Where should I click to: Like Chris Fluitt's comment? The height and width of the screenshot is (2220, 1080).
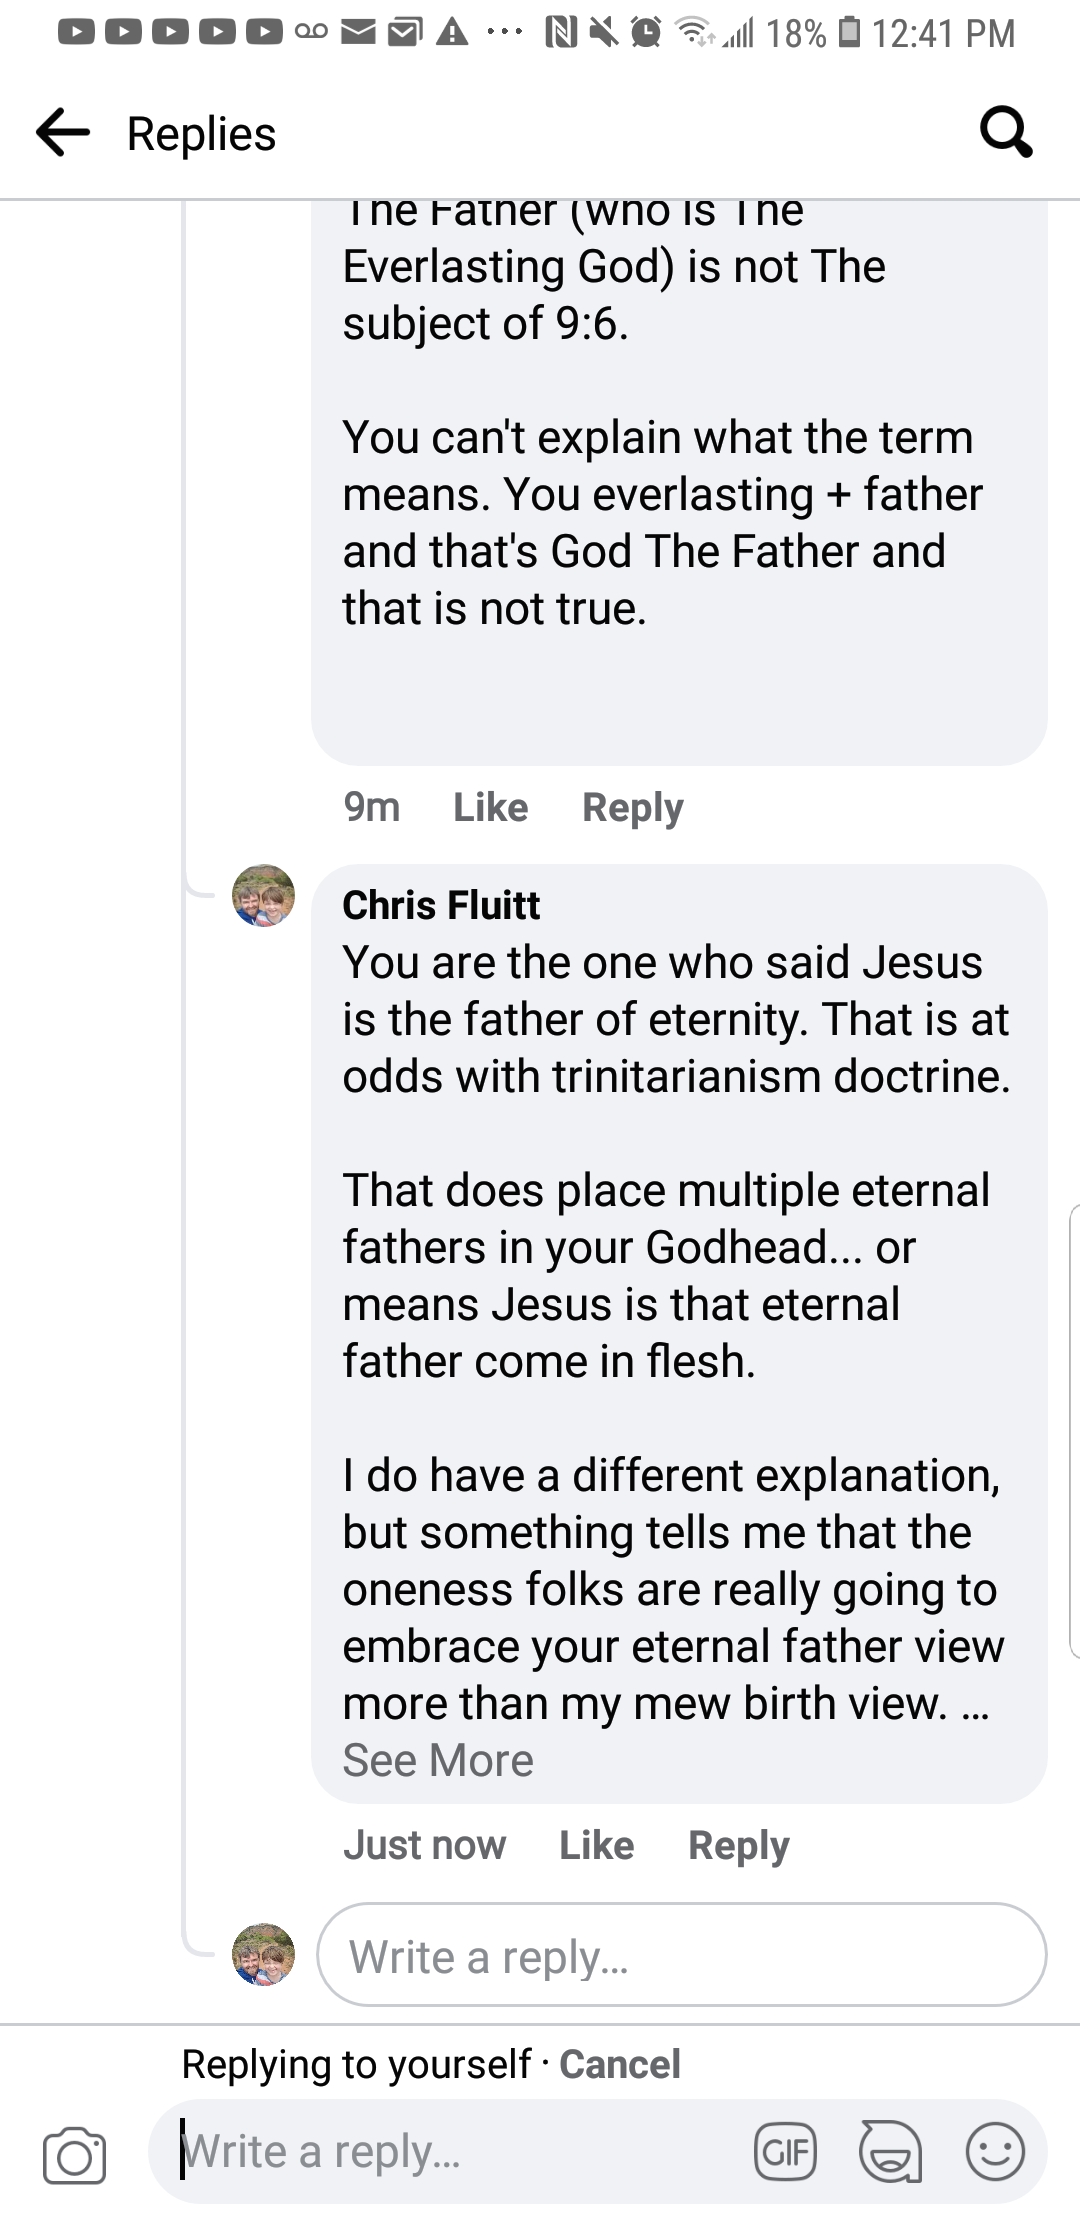click(x=596, y=1845)
